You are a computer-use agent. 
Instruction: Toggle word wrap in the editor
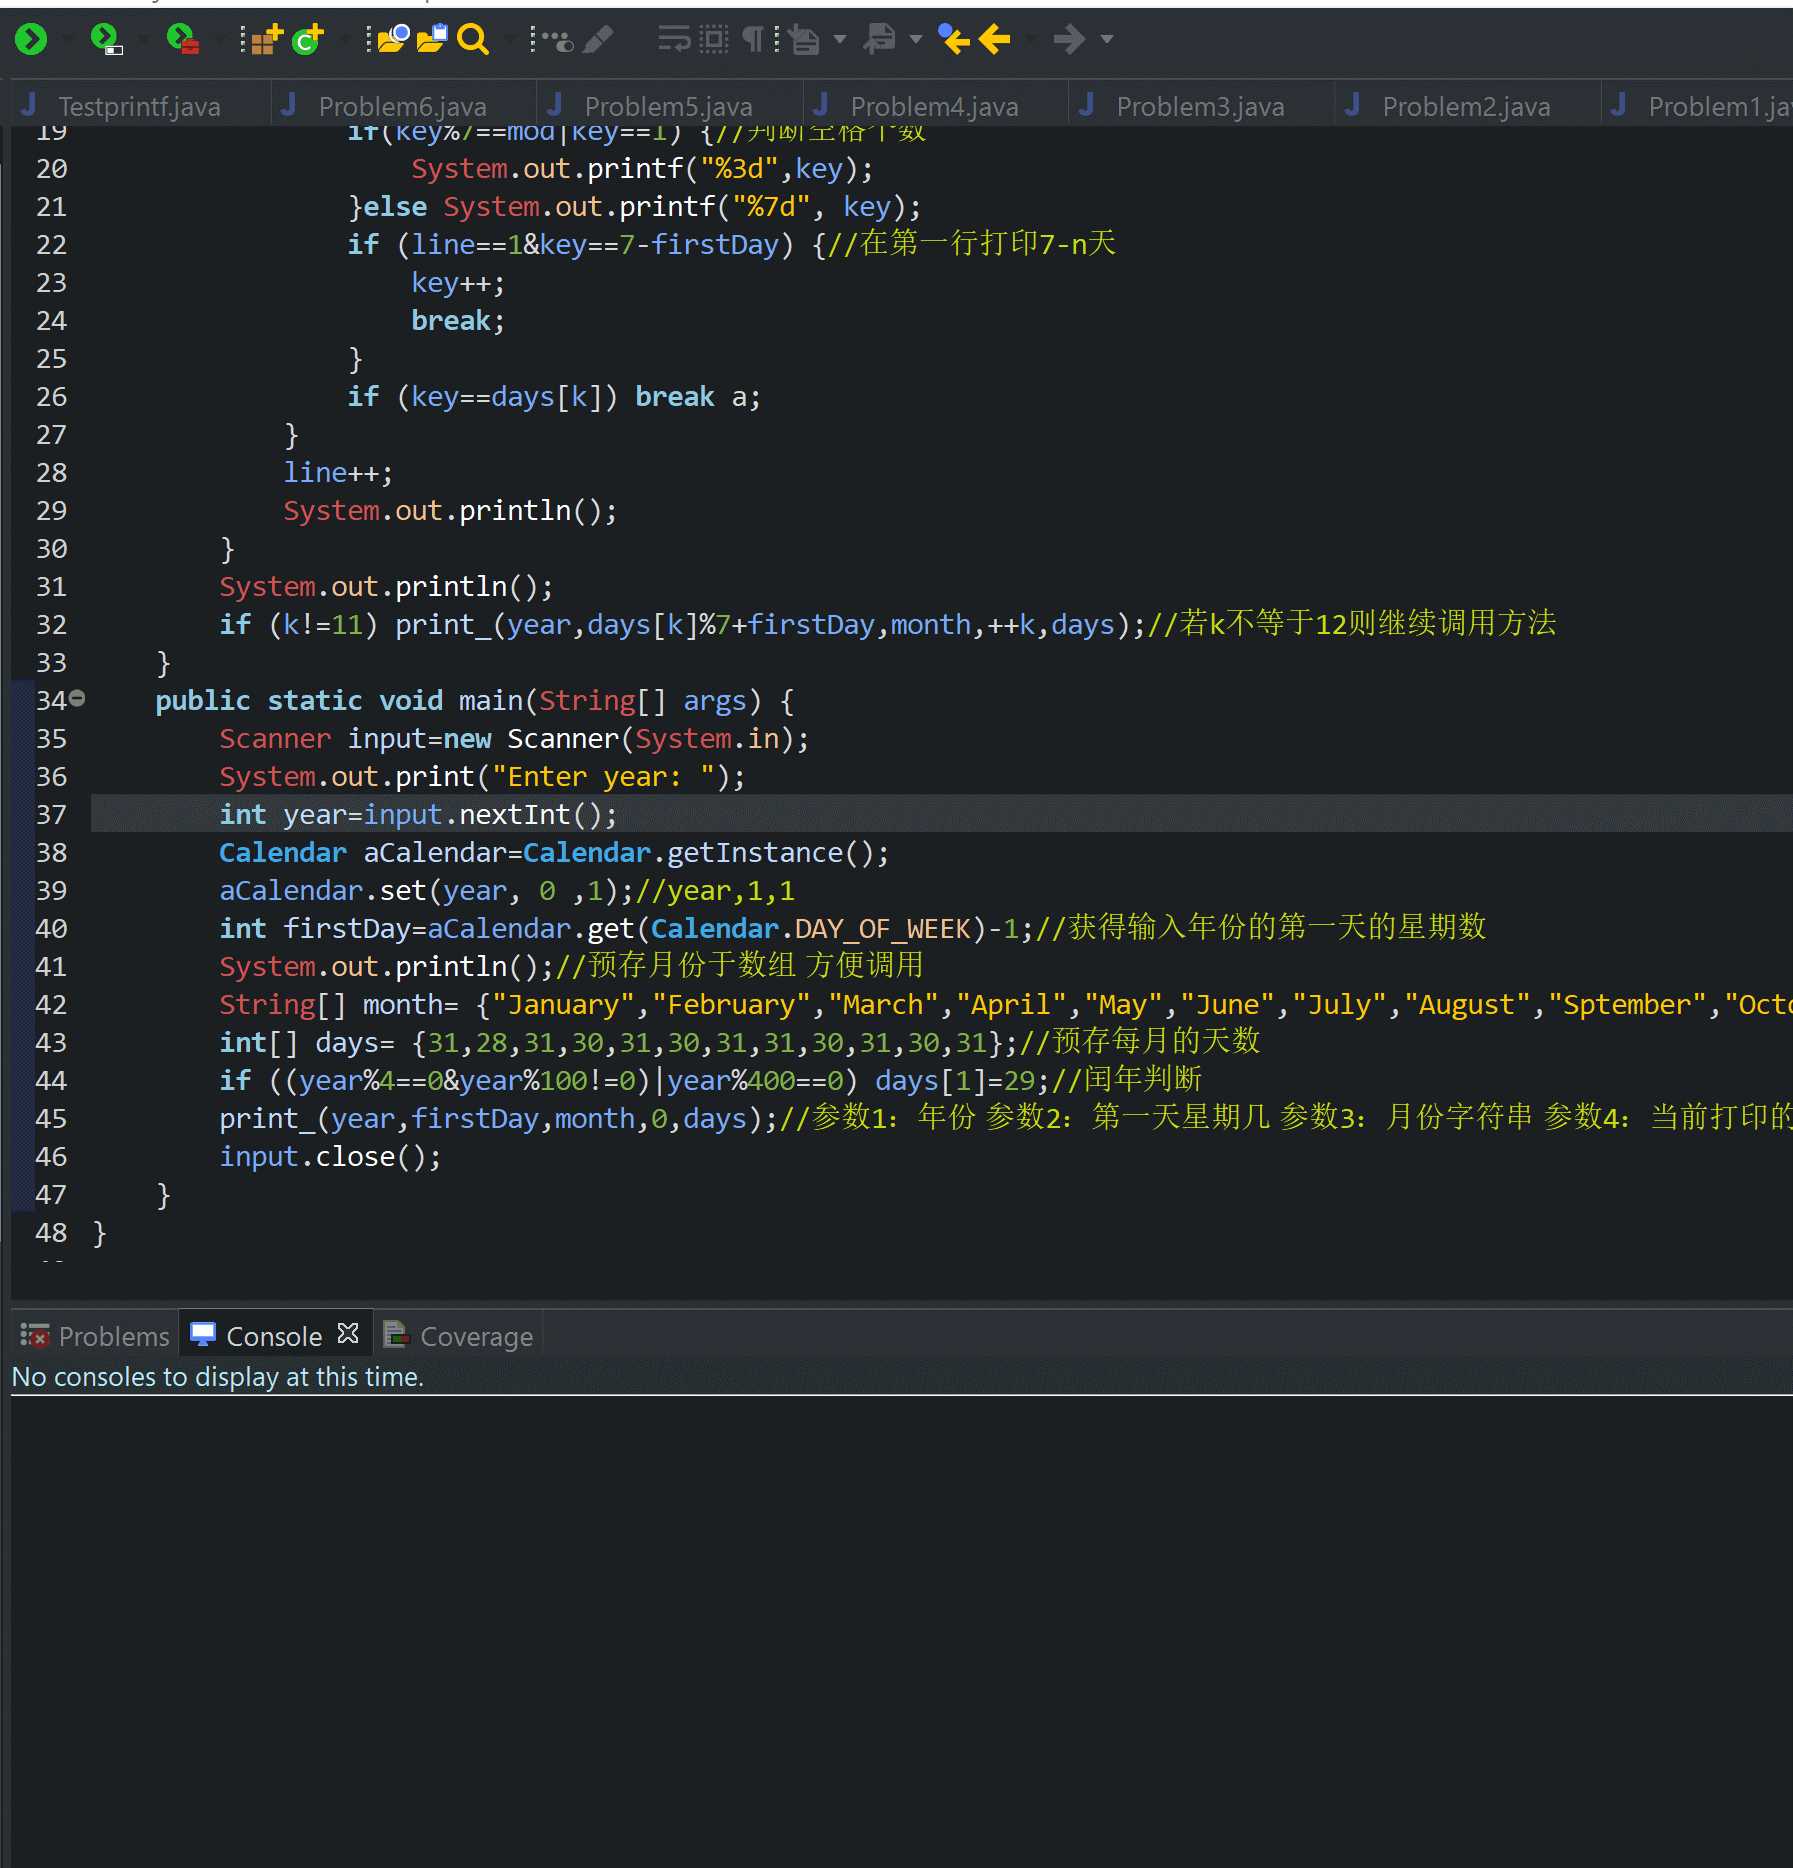(674, 39)
